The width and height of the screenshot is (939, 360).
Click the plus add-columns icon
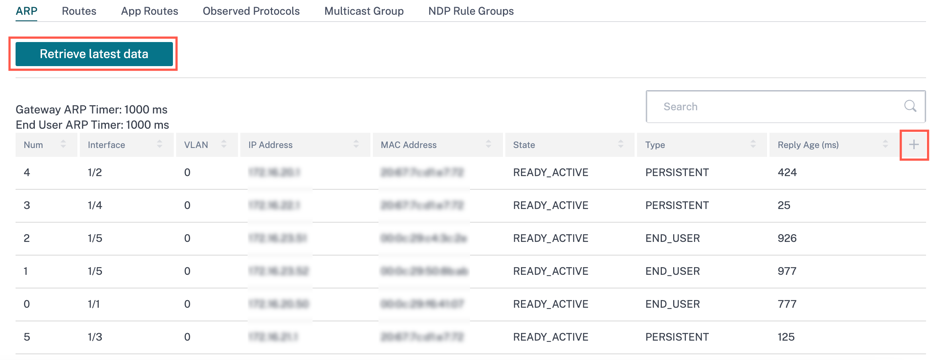pyautogui.click(x=914, y=145)
